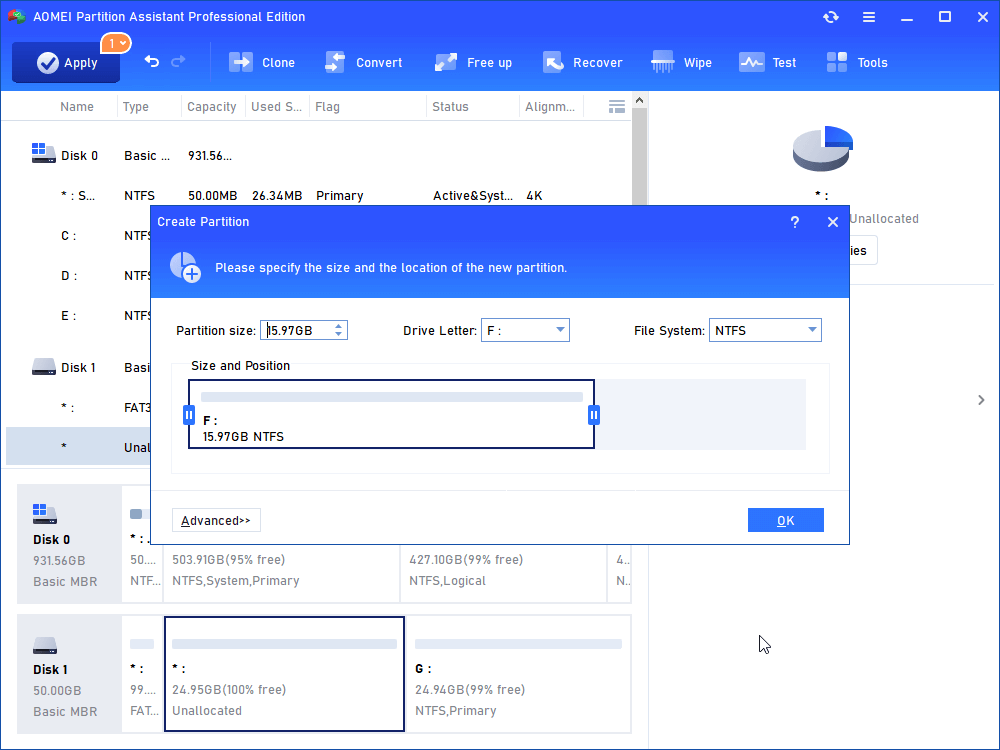Click OK to confirm the partition
This screenshot has height=750, width=1000.
click(x=785, y=520)
